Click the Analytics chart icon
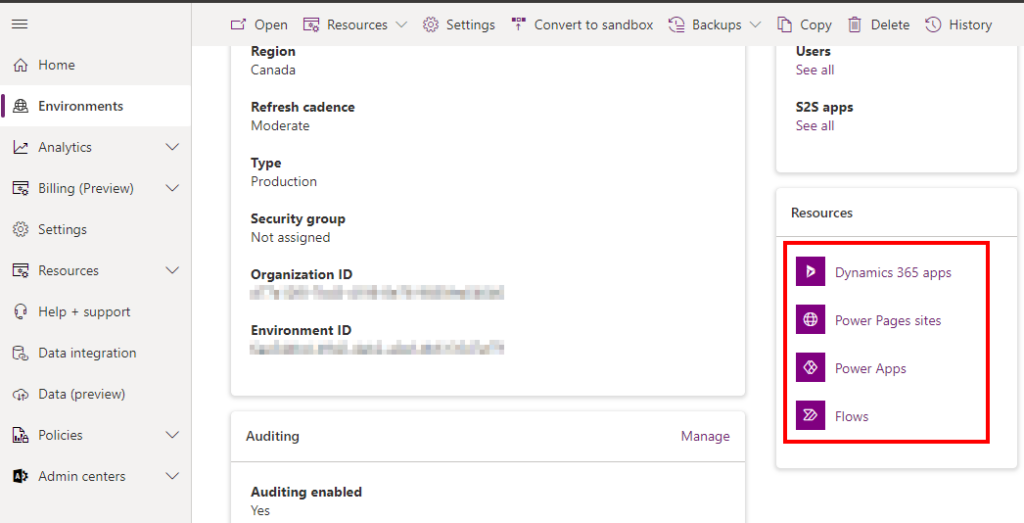This screenshot has height=523, width=1024. (x=21, y=148)
